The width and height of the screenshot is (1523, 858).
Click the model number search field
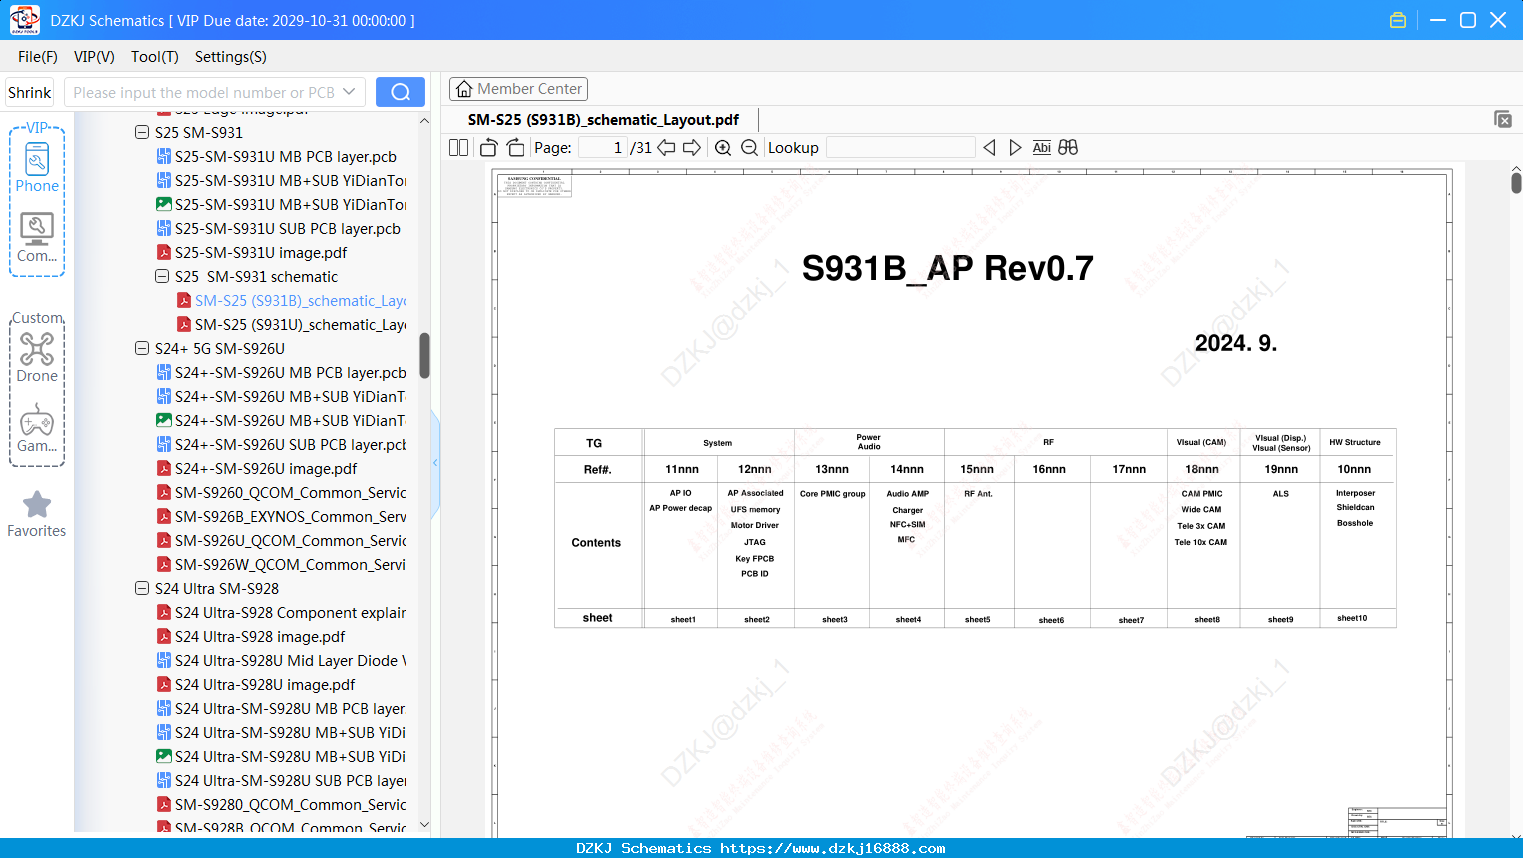click(203, 92)
